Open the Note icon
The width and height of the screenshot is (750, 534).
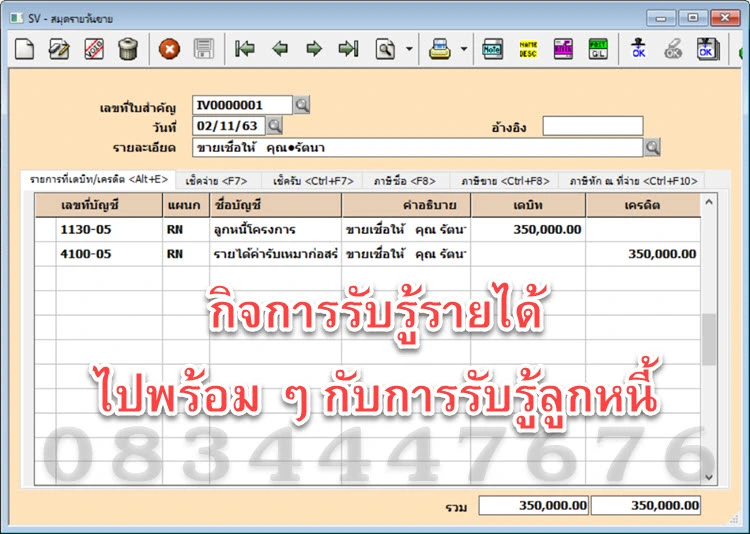coord(493,49)
